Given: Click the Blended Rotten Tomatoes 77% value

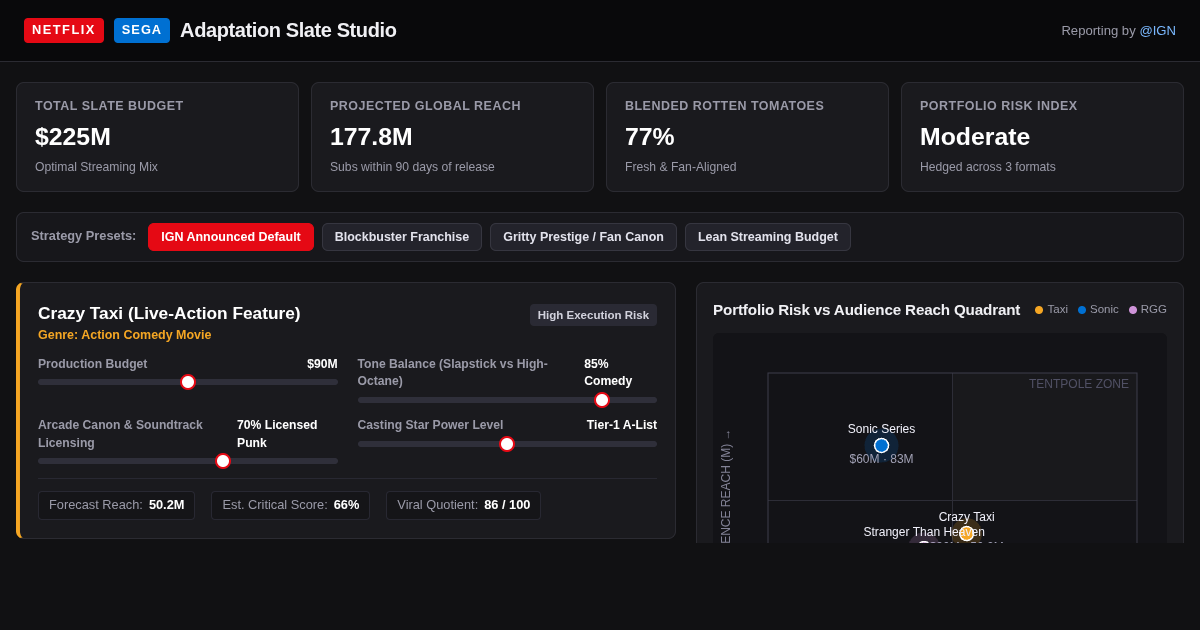Looking at the screenshot, I should pyautogui.click(x=650, y=137).
